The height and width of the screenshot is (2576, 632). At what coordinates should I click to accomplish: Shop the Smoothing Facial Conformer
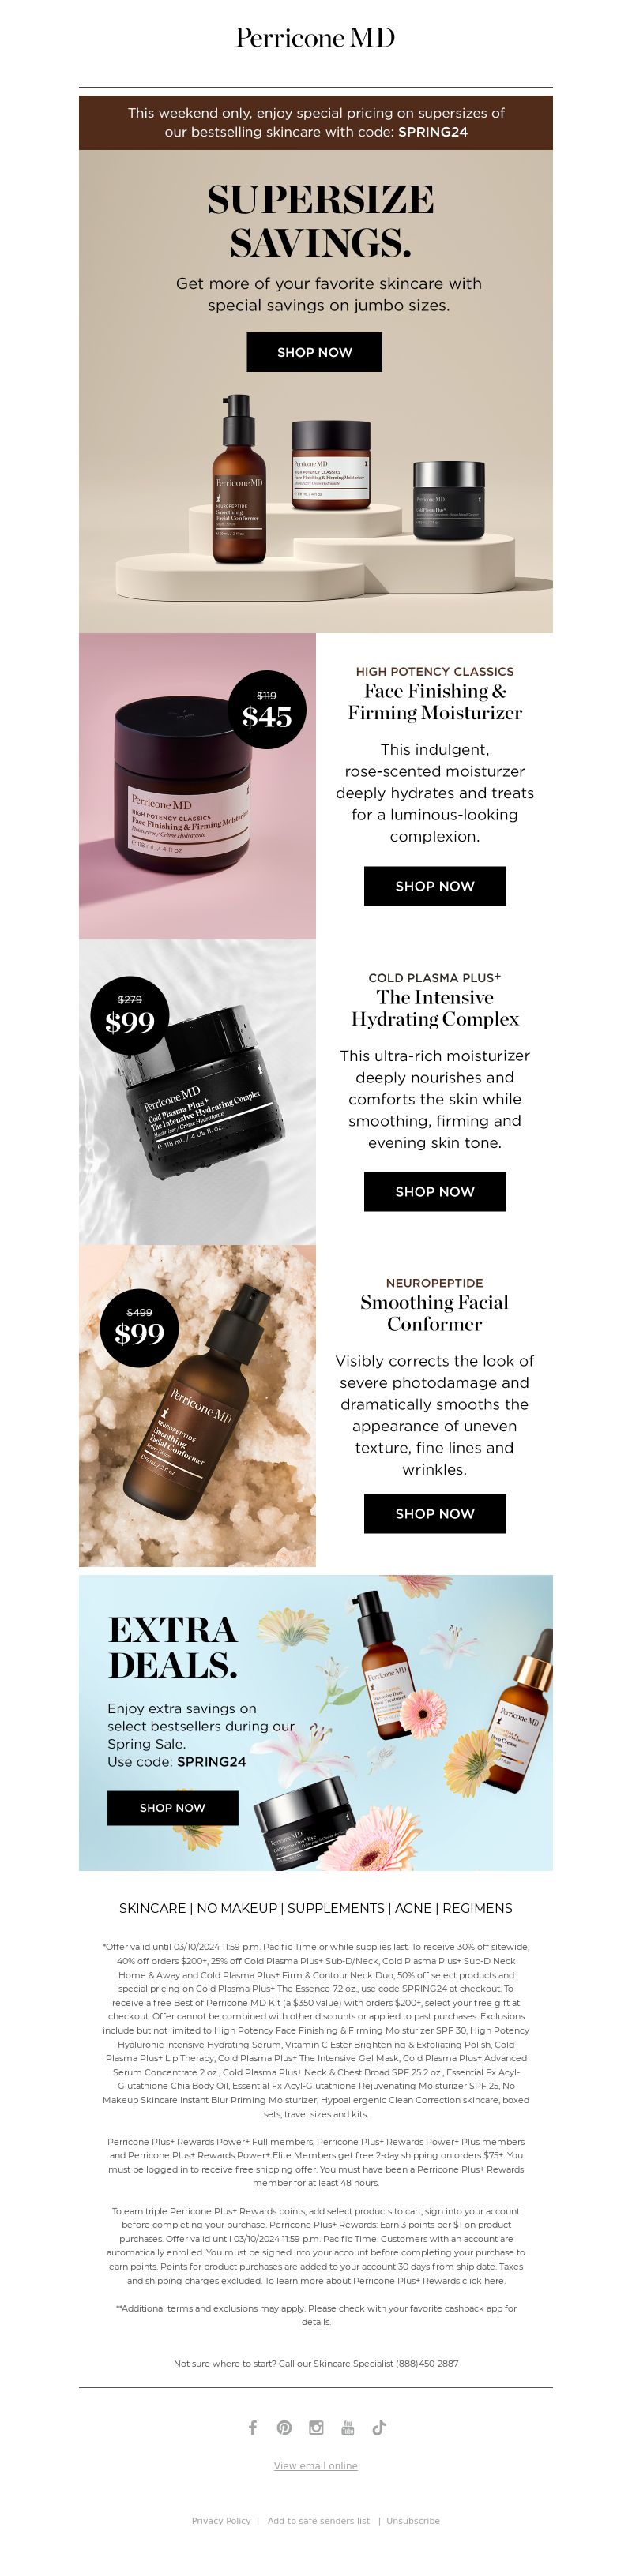coord(435,1513)
